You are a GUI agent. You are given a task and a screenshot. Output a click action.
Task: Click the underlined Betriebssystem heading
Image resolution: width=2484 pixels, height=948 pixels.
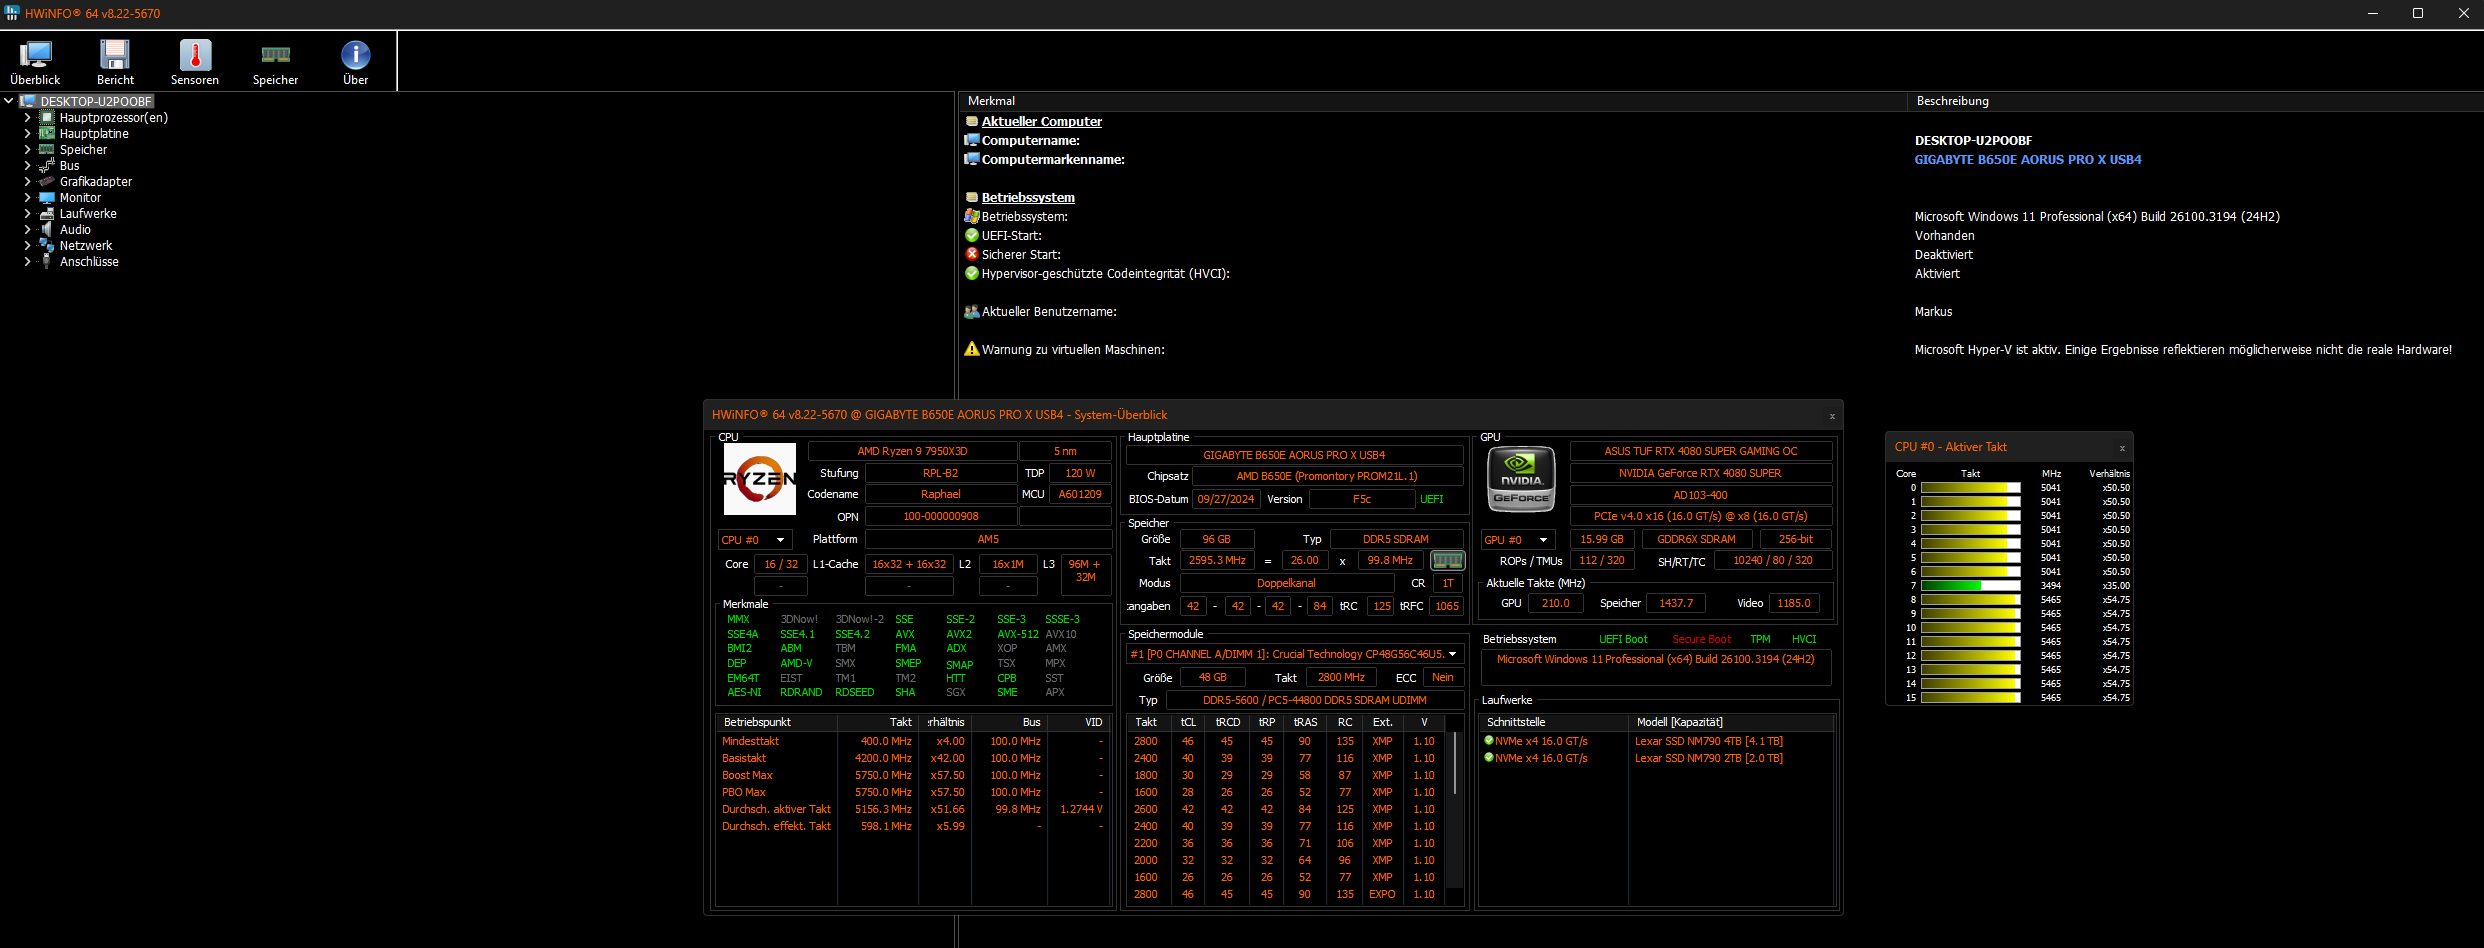(x=1028, y=198)
